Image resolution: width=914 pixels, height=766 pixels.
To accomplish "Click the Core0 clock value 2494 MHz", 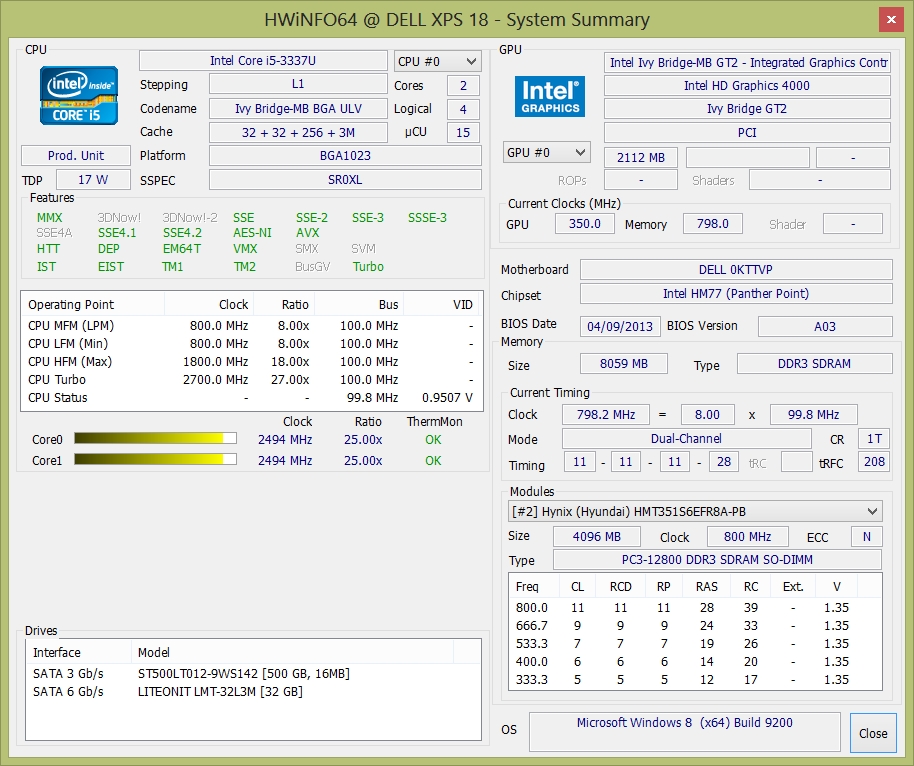I will 285,440.
